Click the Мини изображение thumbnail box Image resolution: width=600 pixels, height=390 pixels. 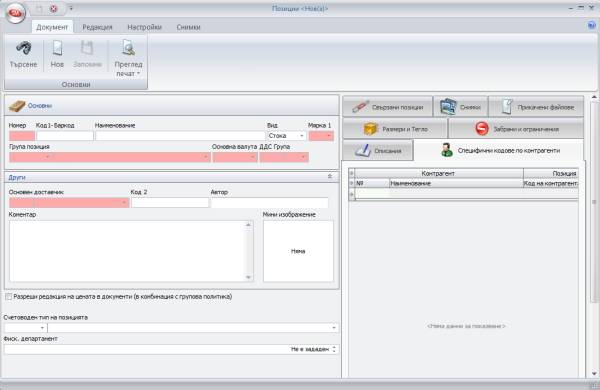pos(298,251)
